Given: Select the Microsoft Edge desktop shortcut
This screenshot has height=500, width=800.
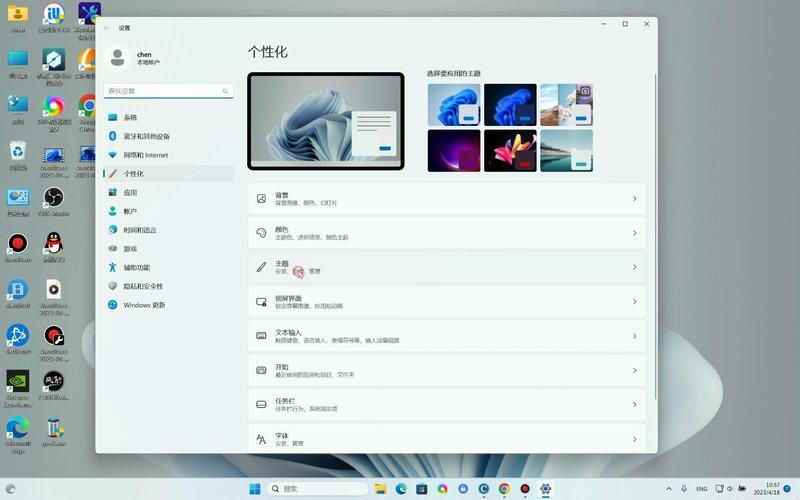Looking at the screenshot, I should click(18, 434).
